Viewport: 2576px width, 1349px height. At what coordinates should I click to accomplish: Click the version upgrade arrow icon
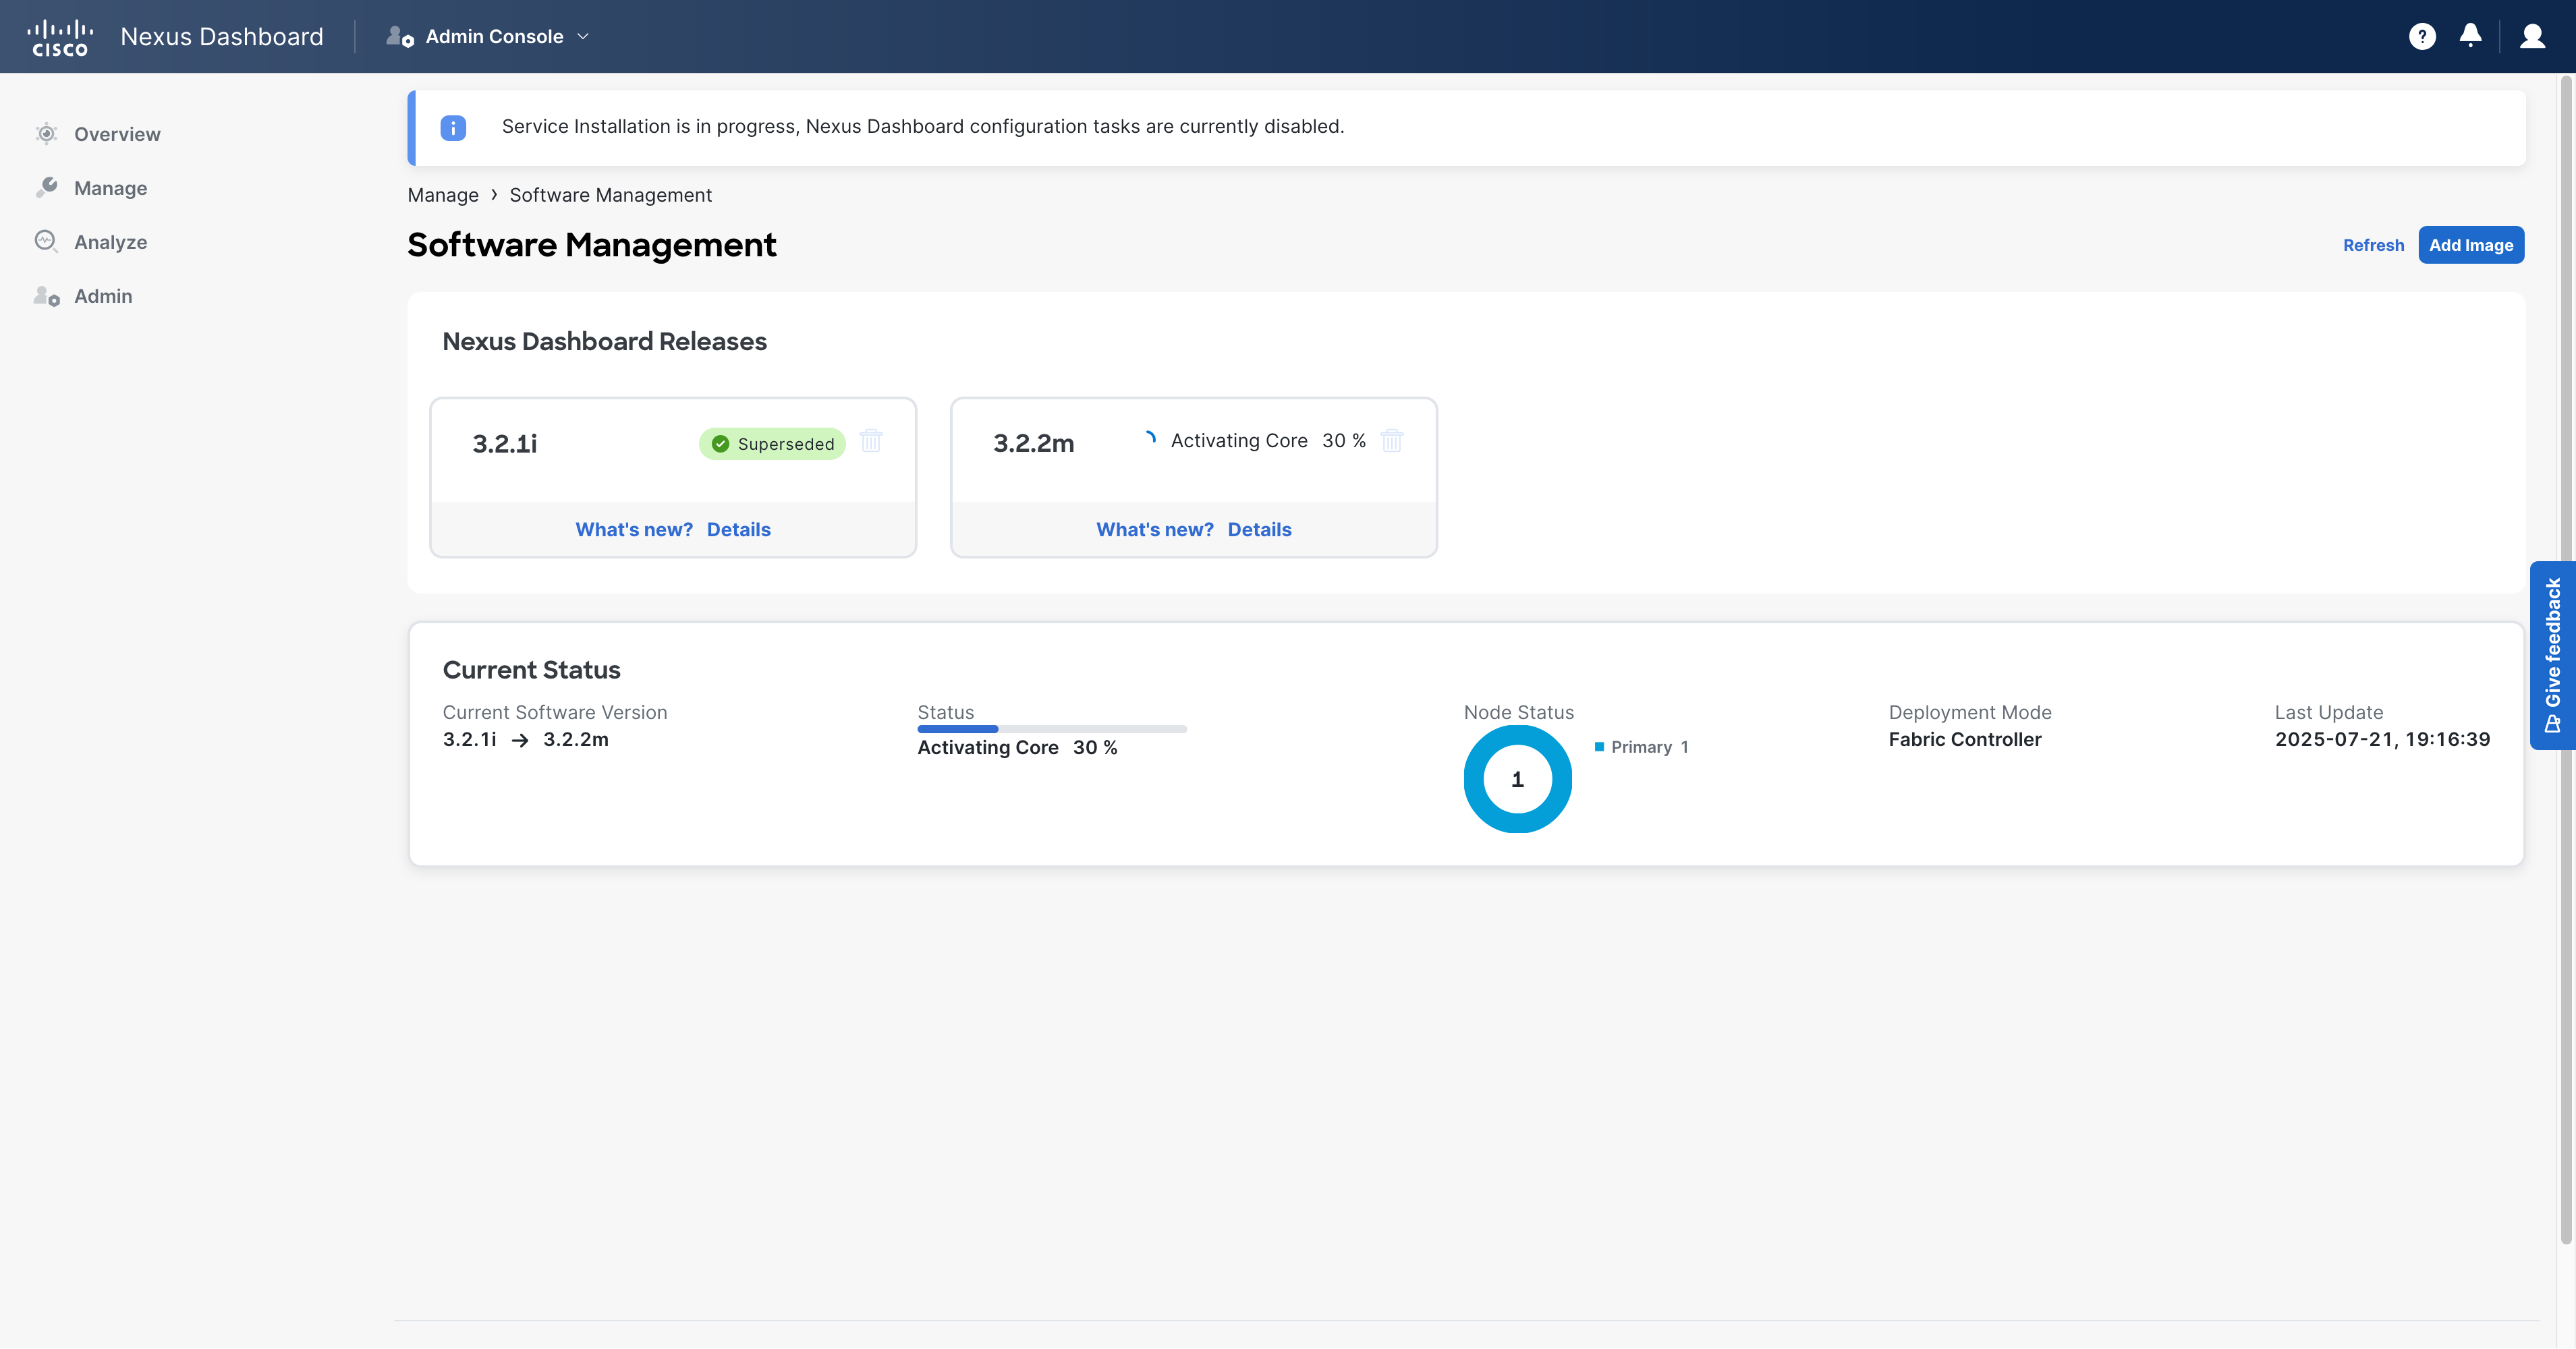[520, 740]
